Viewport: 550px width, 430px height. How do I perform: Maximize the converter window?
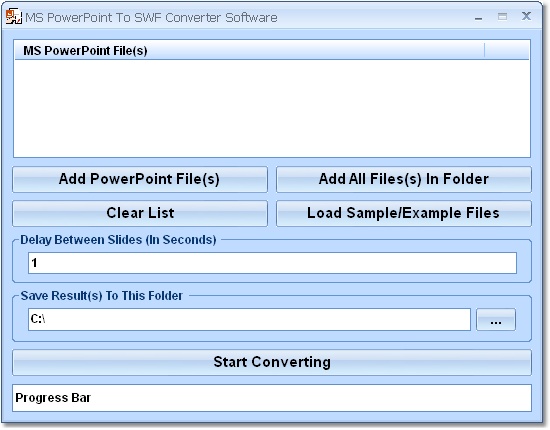502,16
